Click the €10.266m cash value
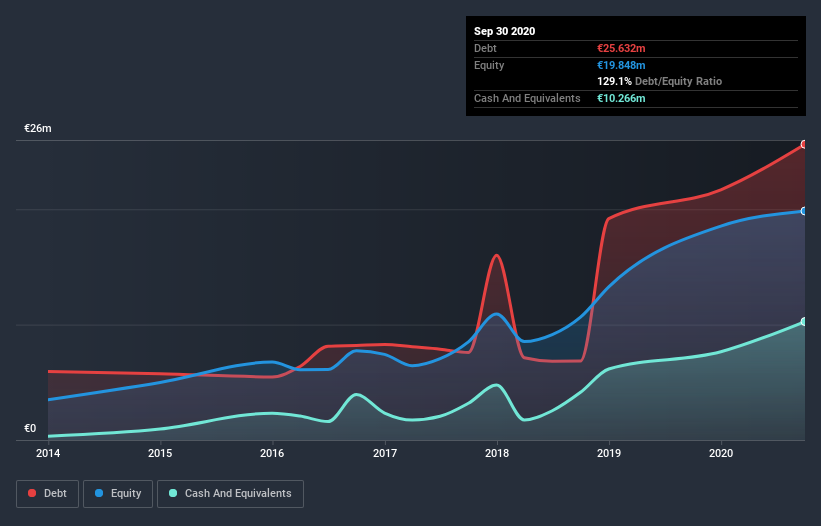 621,98
